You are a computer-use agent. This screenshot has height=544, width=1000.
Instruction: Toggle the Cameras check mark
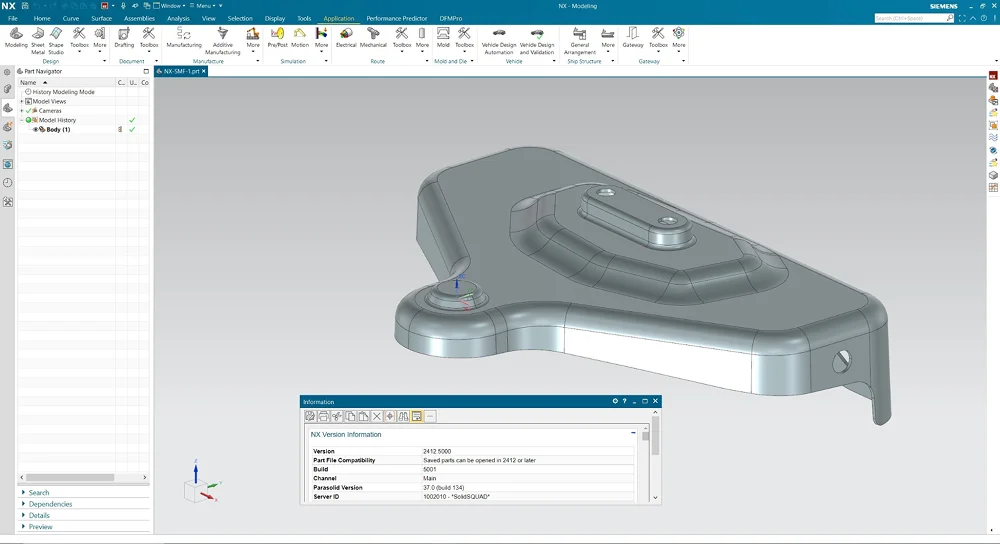(29, 111)
